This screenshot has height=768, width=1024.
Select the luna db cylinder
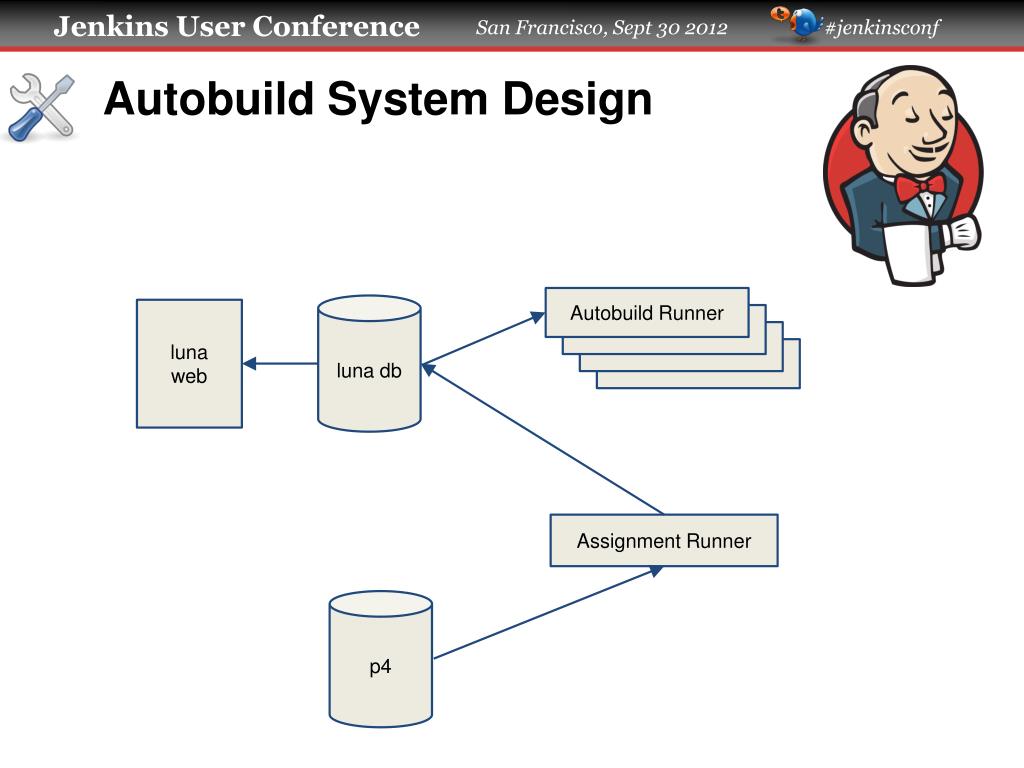(x=369, y=363)
